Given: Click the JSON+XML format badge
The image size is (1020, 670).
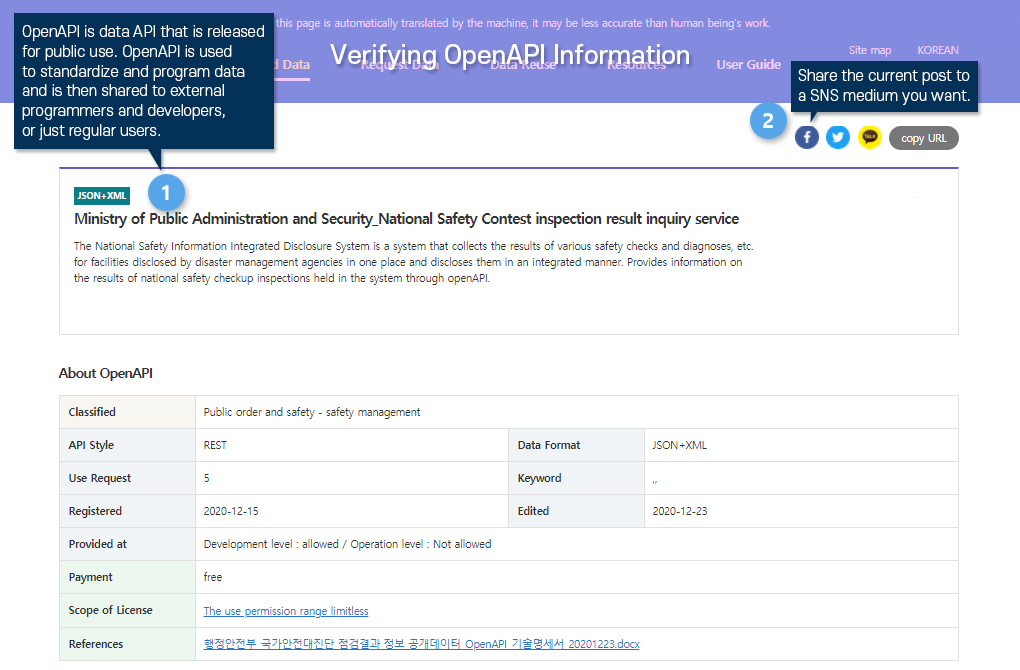Looking at the screenshot, I should pos(102,196).
